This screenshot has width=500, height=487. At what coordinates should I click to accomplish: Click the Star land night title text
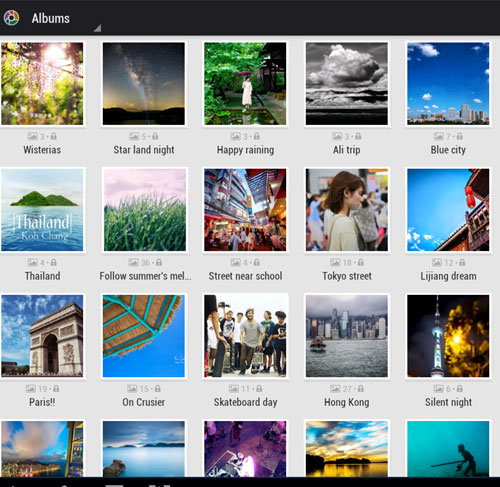144,150
